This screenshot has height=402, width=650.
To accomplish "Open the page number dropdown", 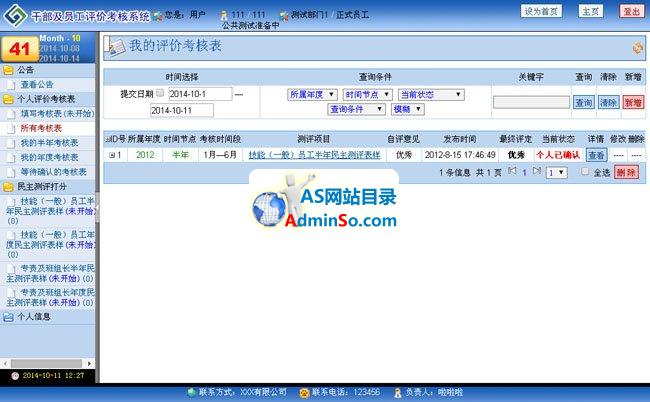I will coord(556,172).
